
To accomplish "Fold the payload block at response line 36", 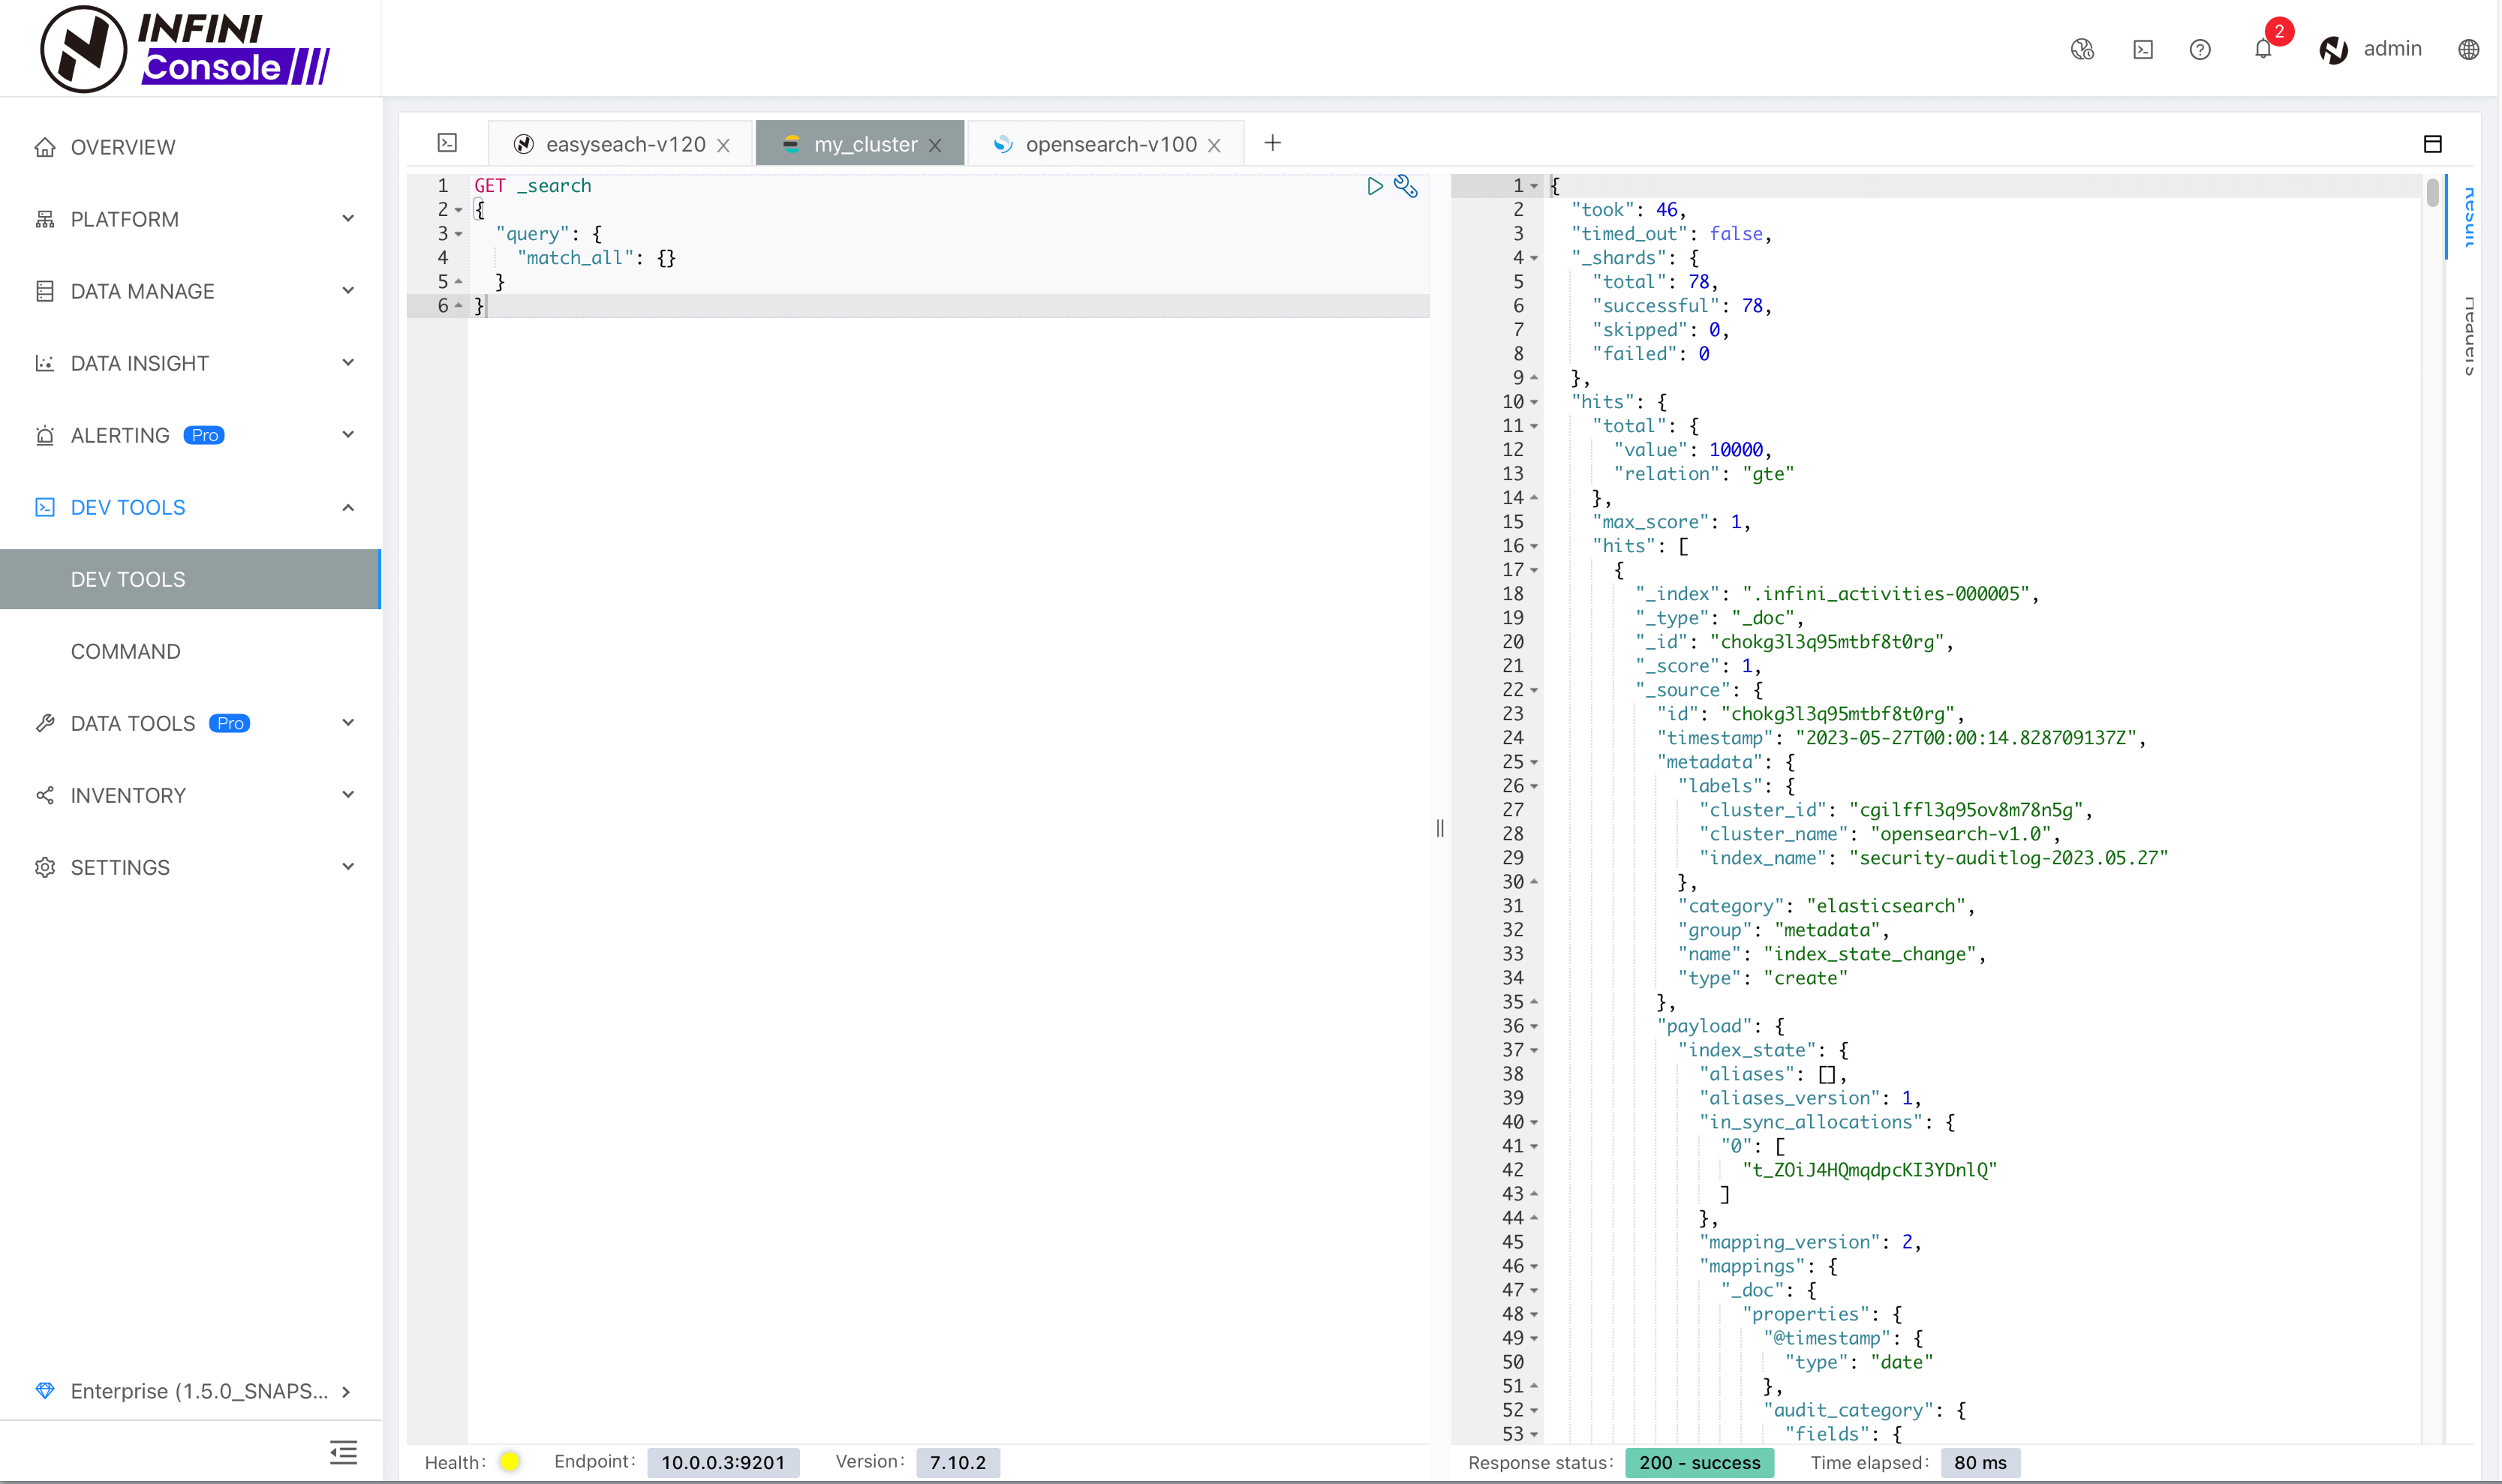I will pos(1534,1026).
